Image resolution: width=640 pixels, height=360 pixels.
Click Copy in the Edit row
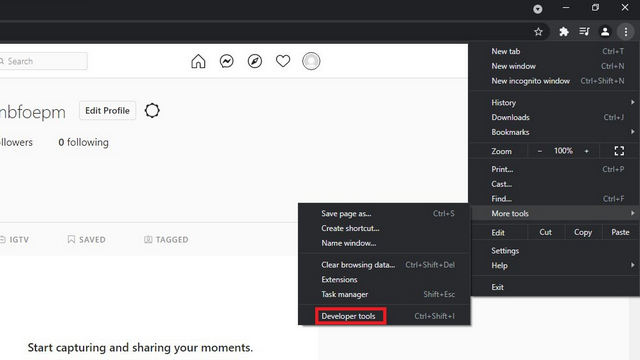point(583,232)
